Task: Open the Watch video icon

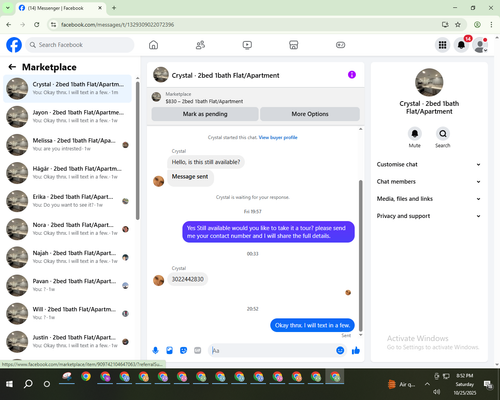Action: tap(247, 45)
